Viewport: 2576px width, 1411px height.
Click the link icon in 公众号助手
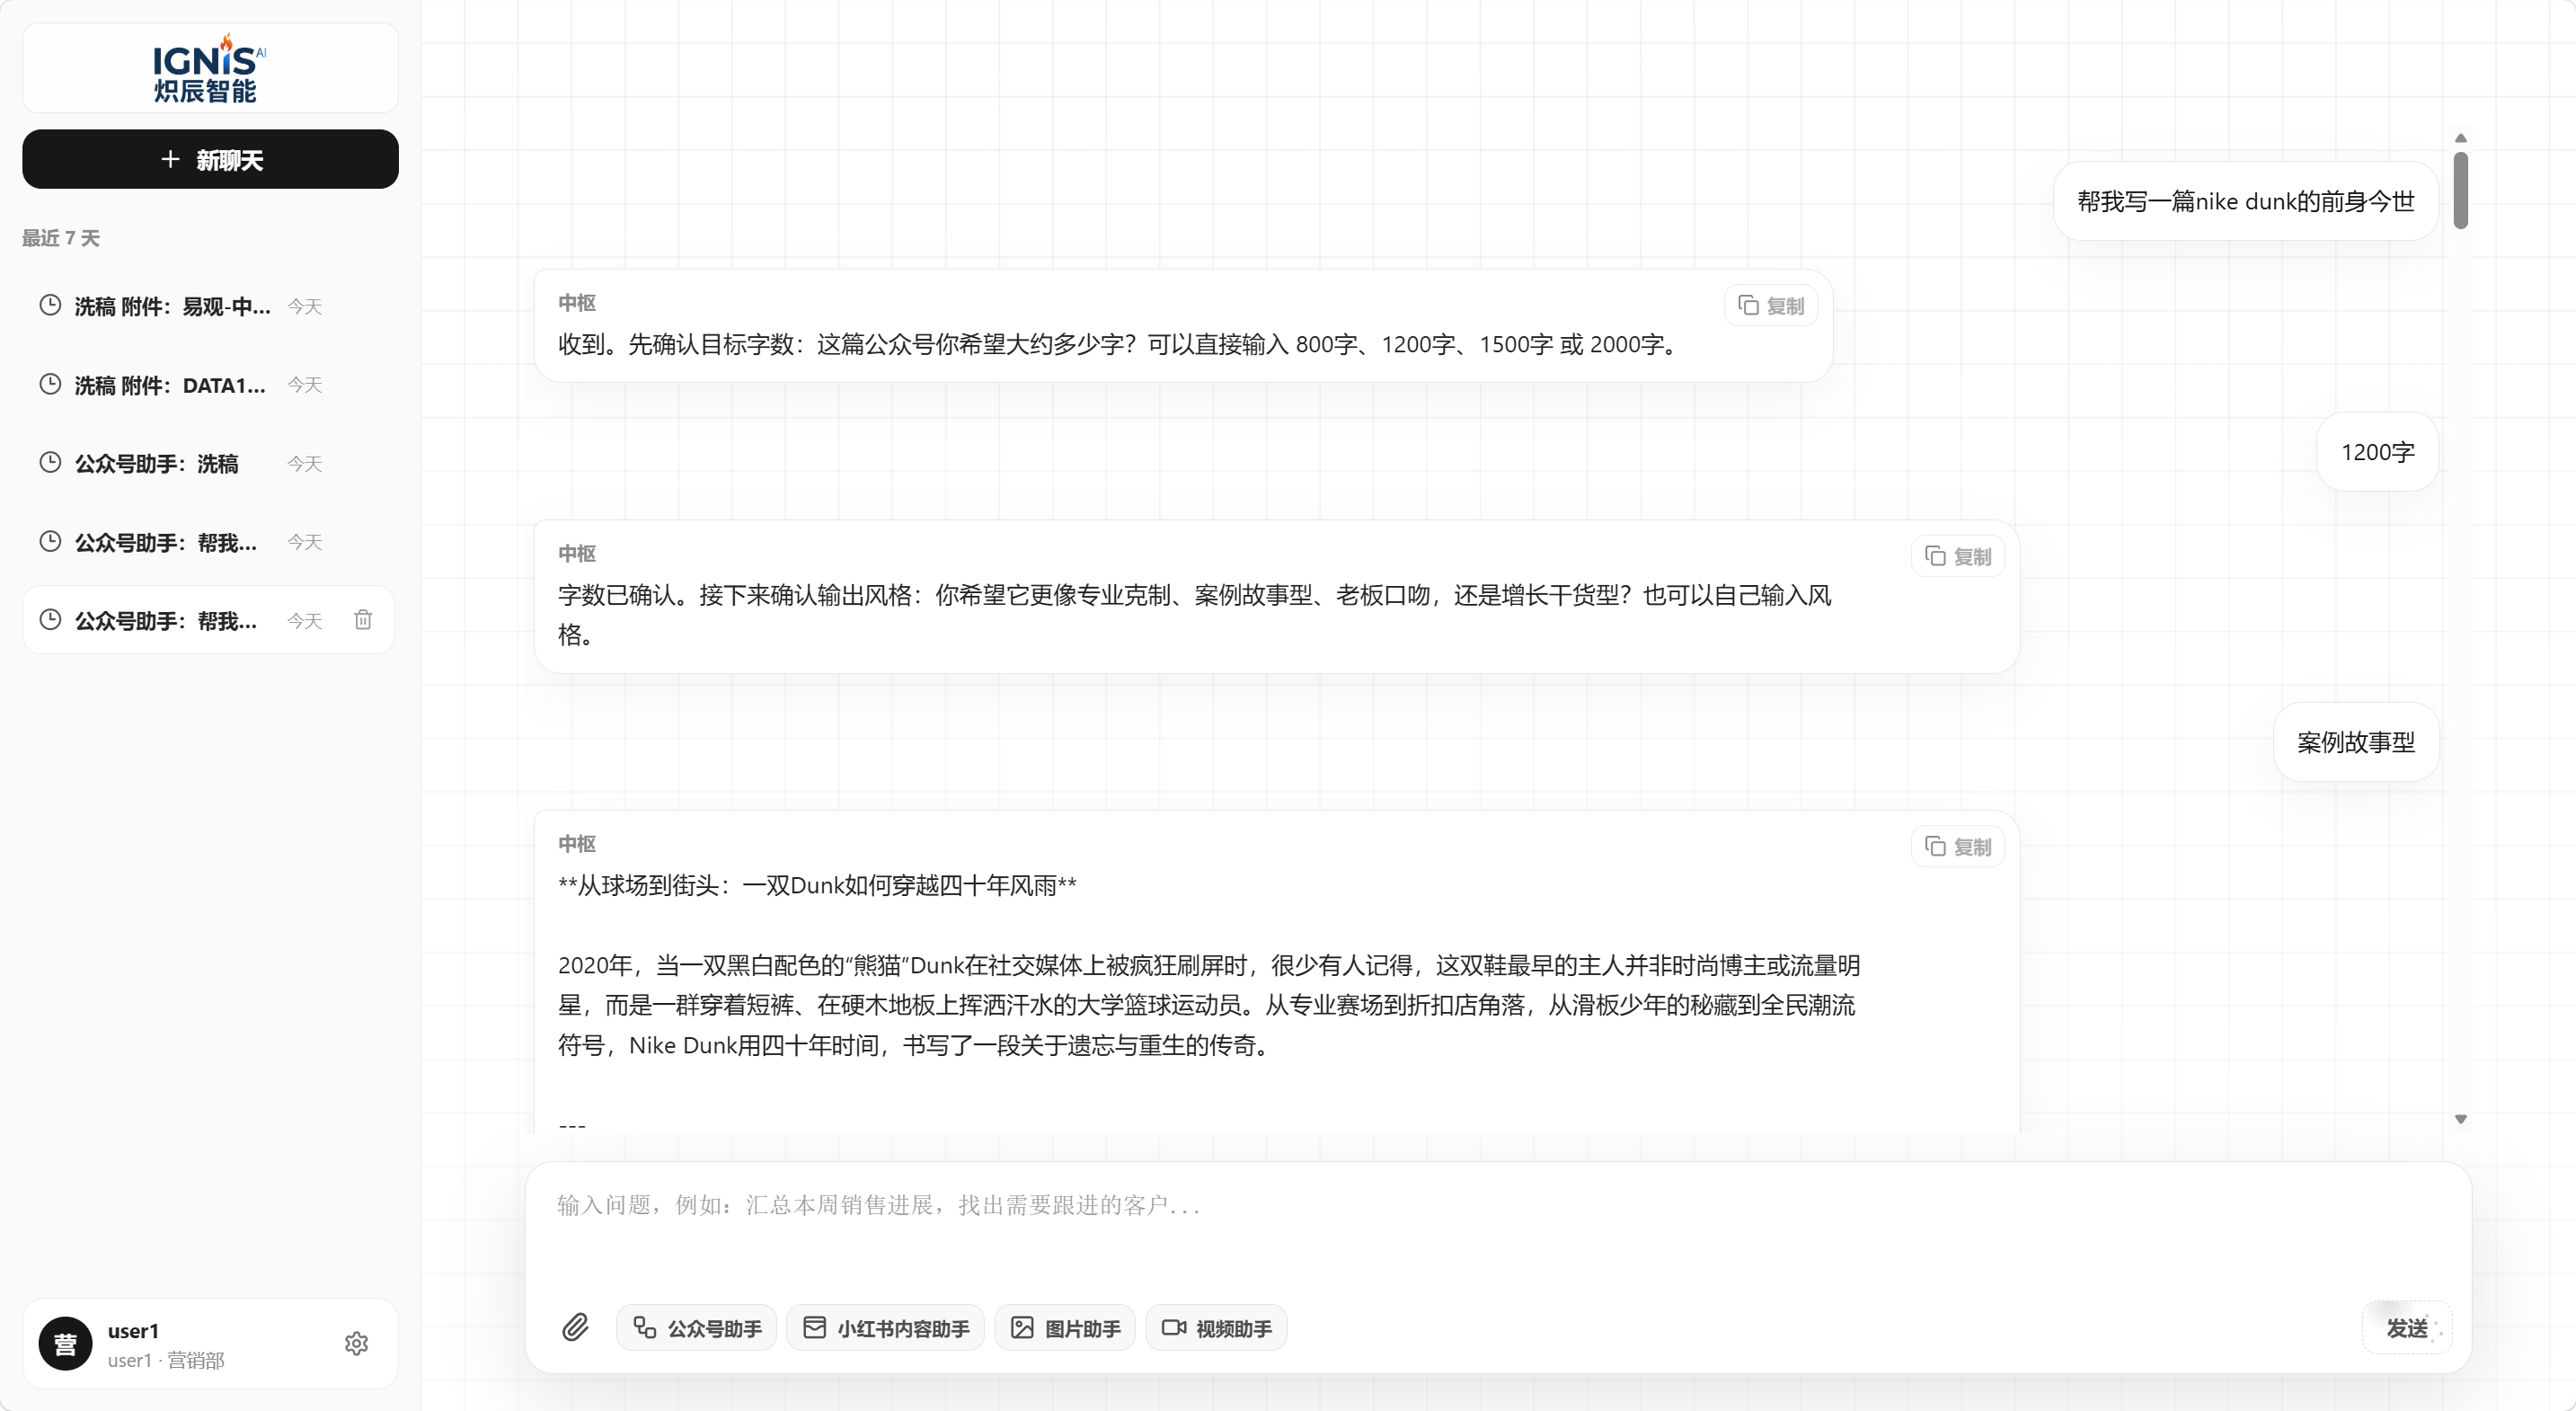click(644, 1327)
